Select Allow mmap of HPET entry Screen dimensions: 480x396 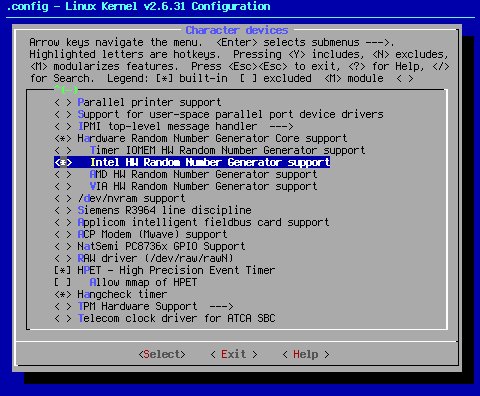pos(143,282)
